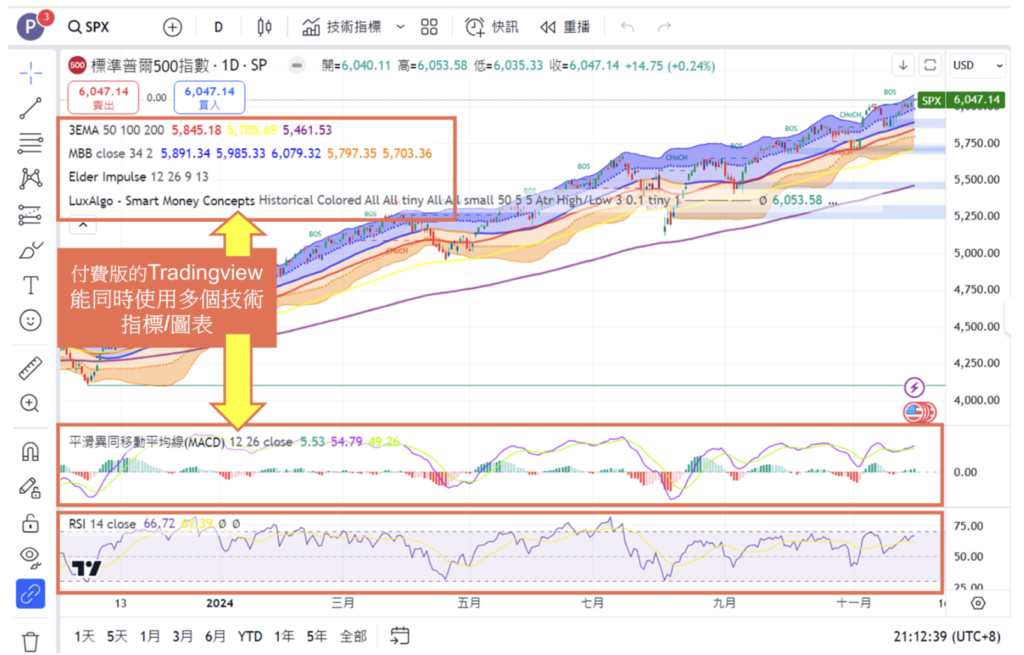Select the 全部 all time range
Viewport: 1024px width, 655px height.
353,636
